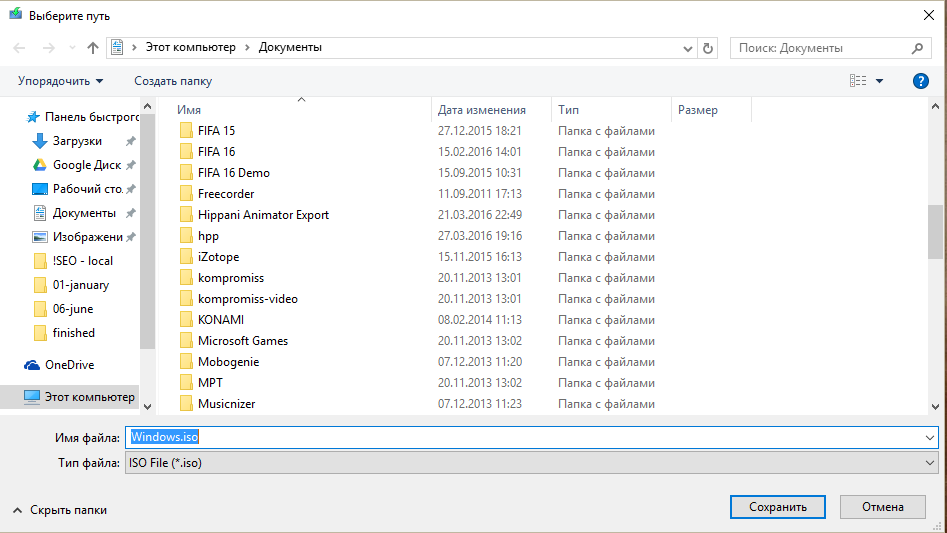
Task: Click date 21.03.2016 22:49 cell
Action: [480, 215]
